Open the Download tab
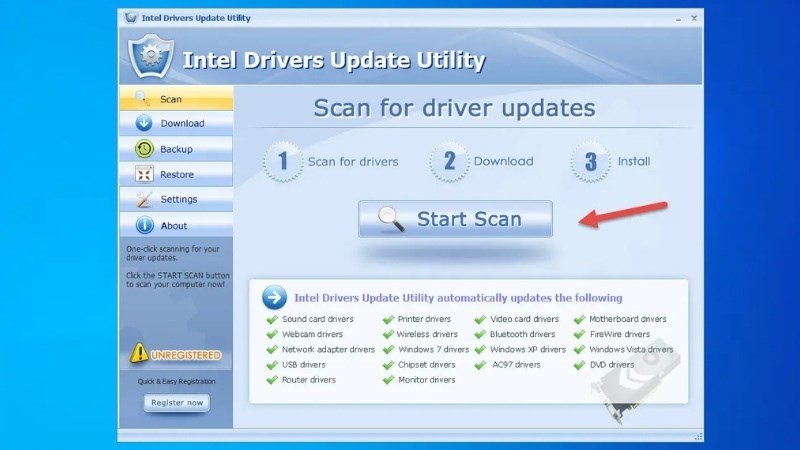The height and width of the screenshot is (450, 800). [177, 123]
